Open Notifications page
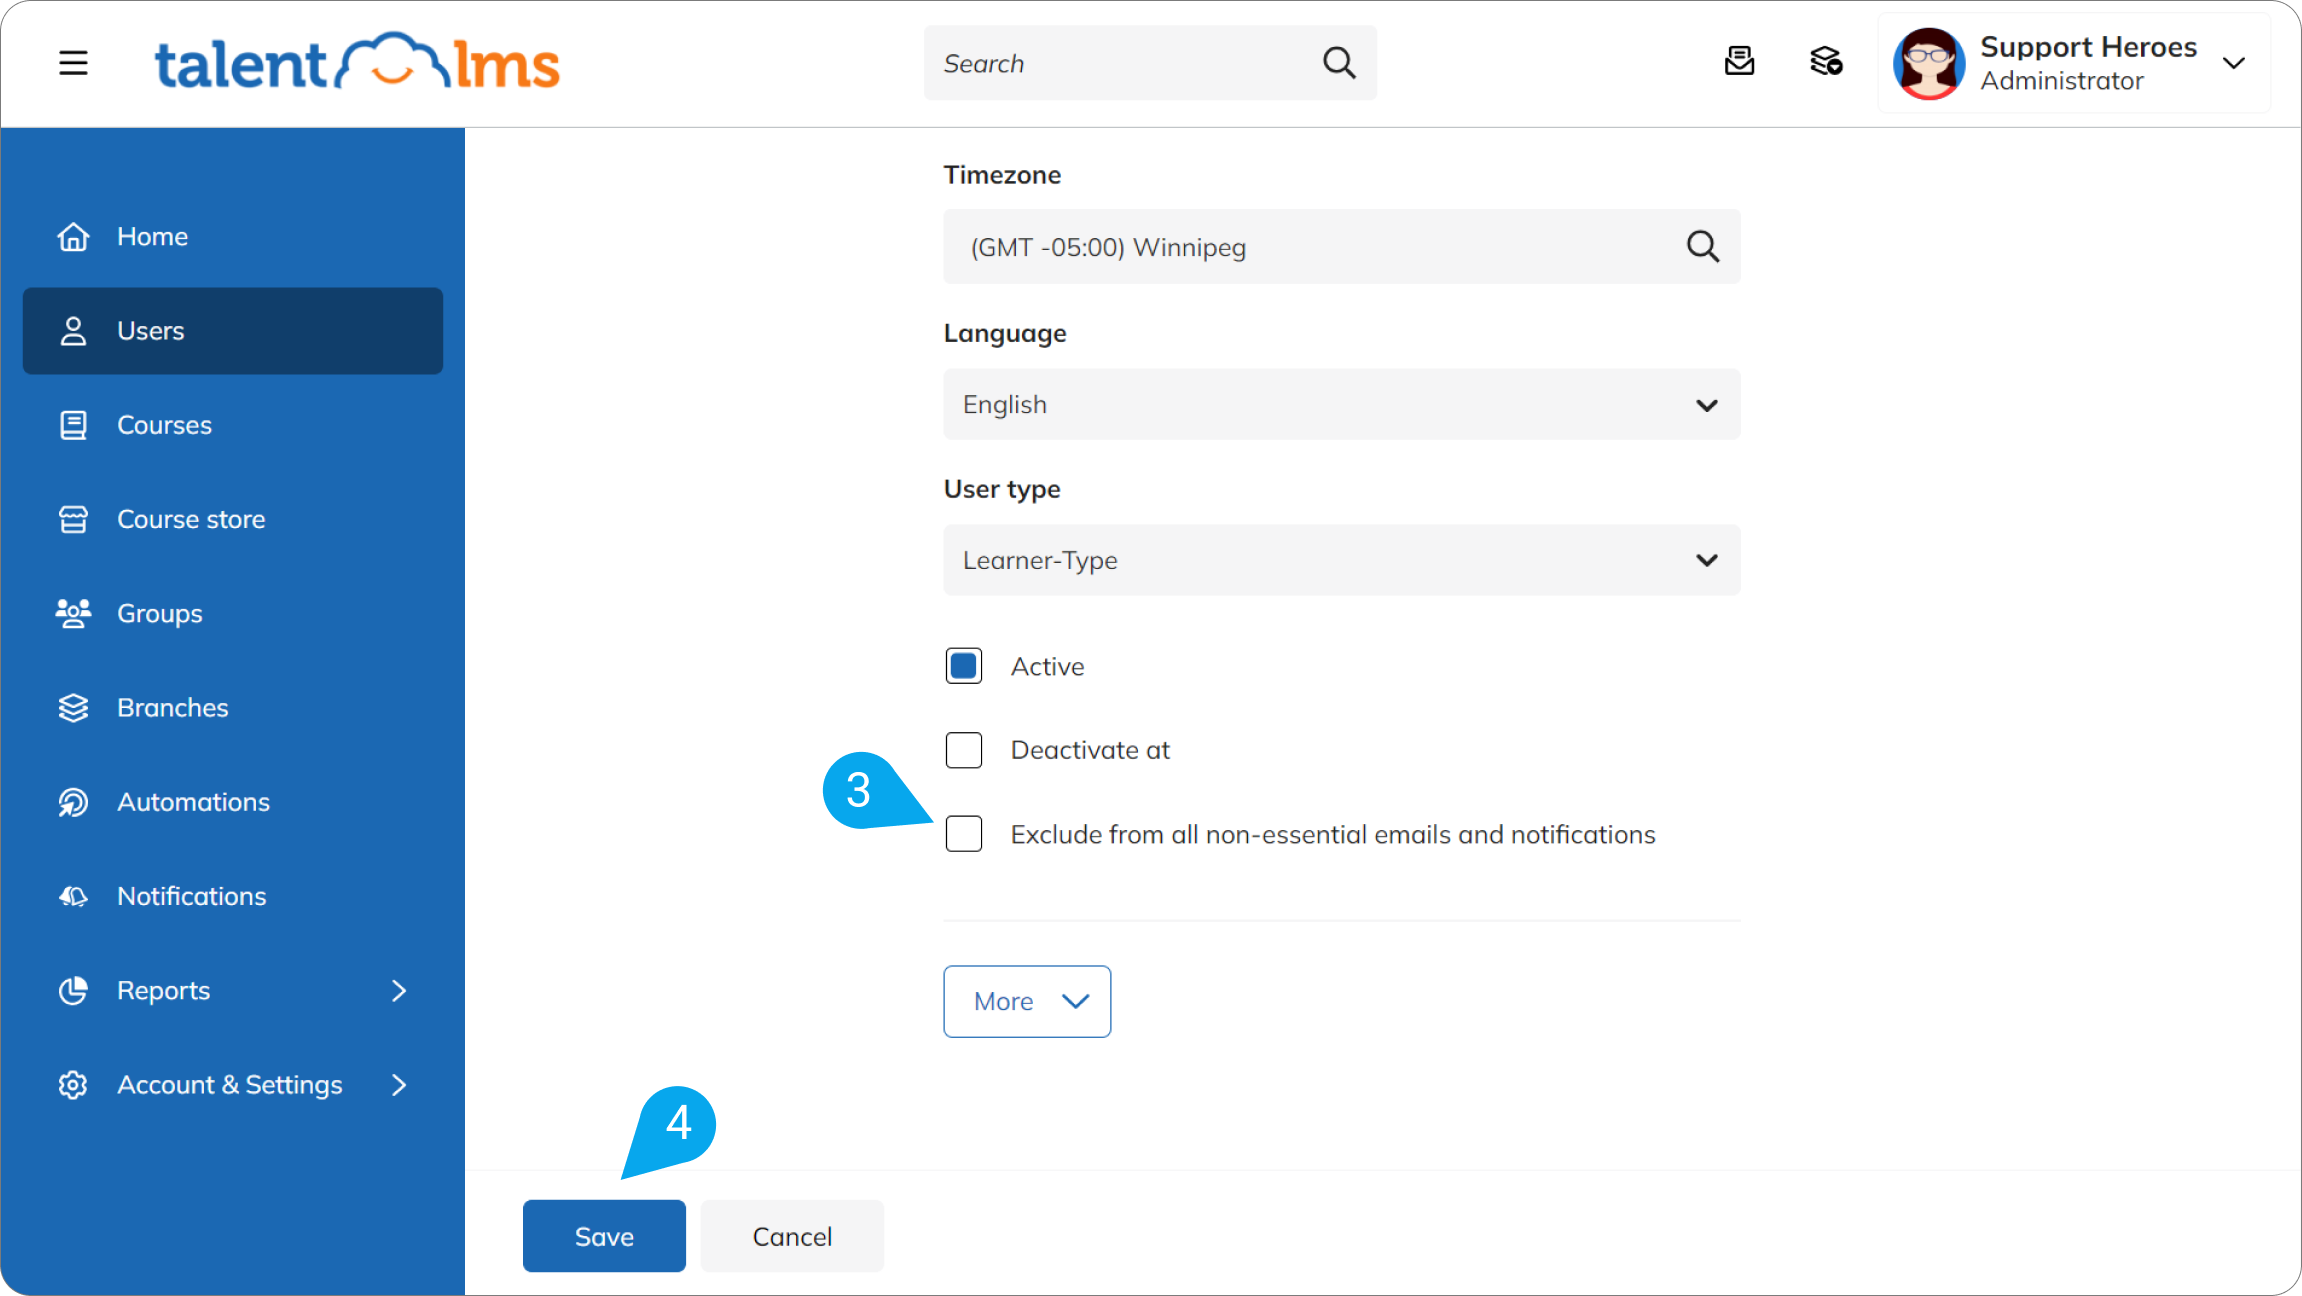Screen dimensions: 2302x1296 tap(233, 896)
